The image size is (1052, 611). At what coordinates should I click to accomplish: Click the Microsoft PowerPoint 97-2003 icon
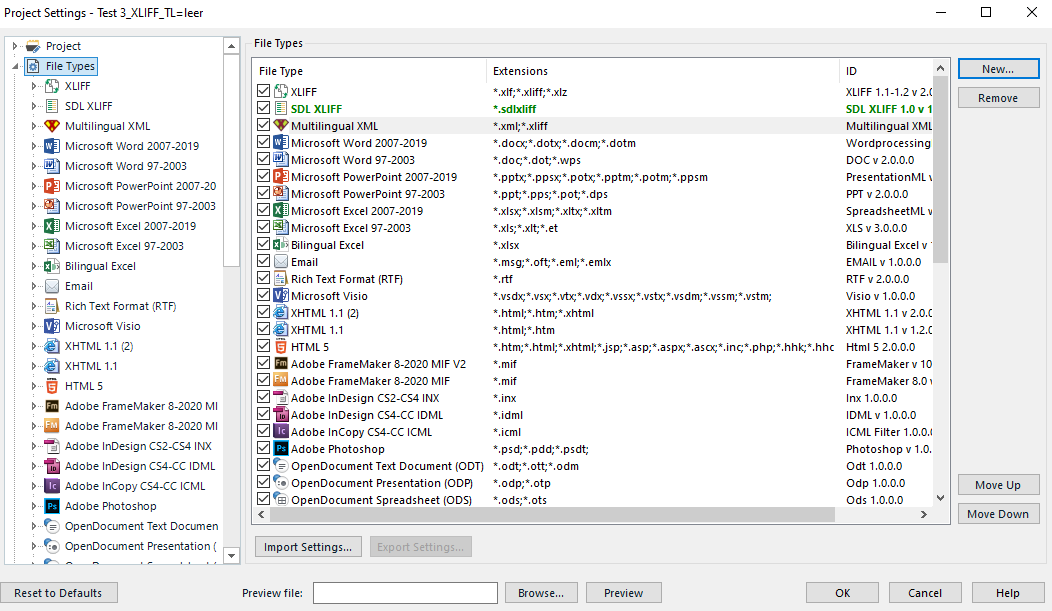tap(52, 206)
